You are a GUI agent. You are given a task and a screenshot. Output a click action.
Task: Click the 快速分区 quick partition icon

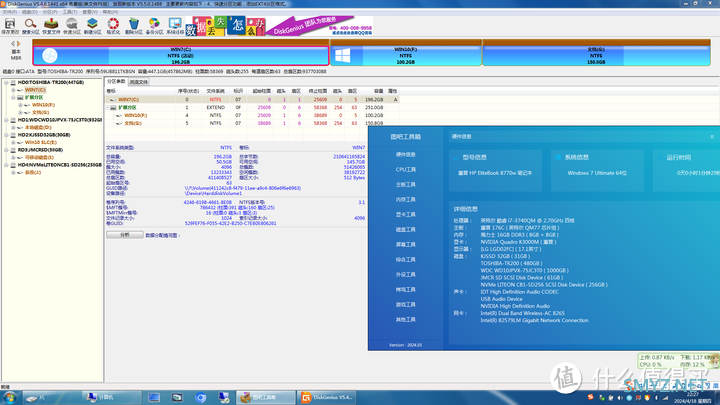[72, 26]
